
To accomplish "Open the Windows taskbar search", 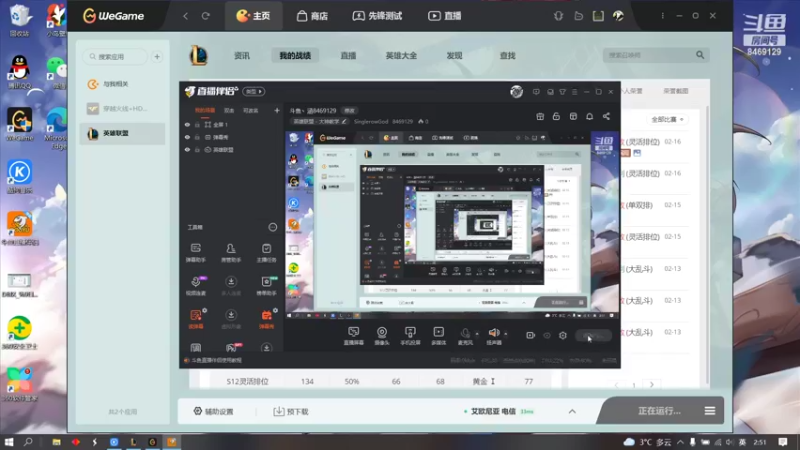I will coord(28,442).
